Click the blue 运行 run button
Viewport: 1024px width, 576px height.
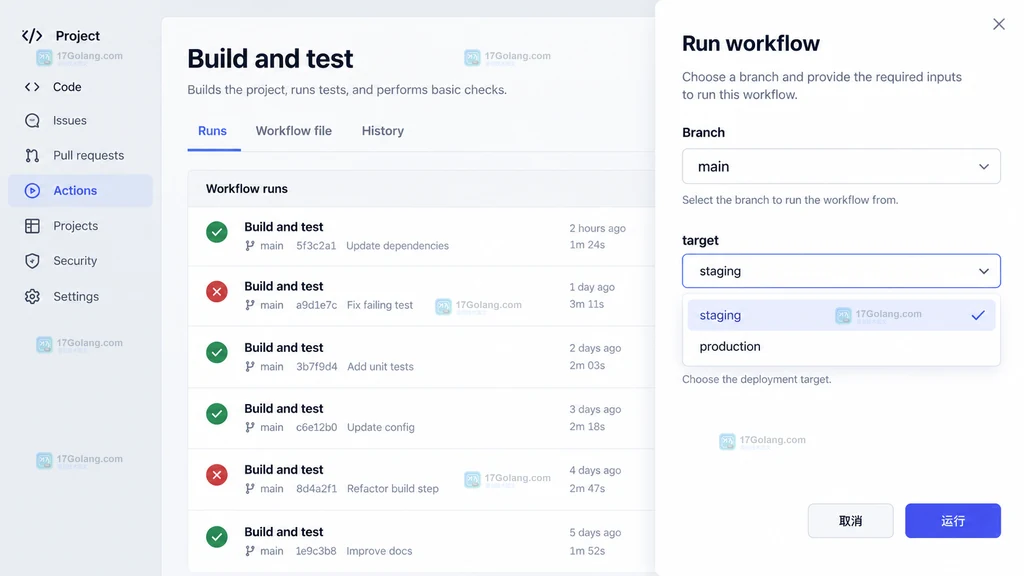coord(953,520)
